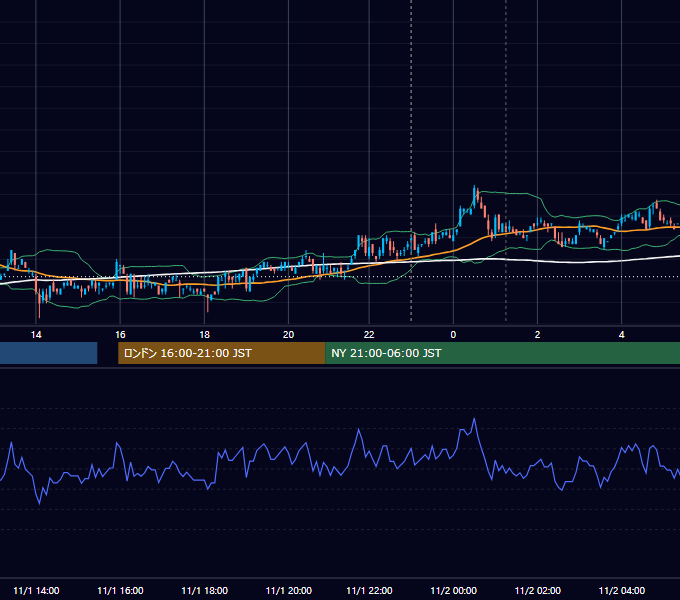The width and height of the screenshot is (680, 600).
Task: Click the 20 hour label on the price chart axis
Action: [288, 335]
